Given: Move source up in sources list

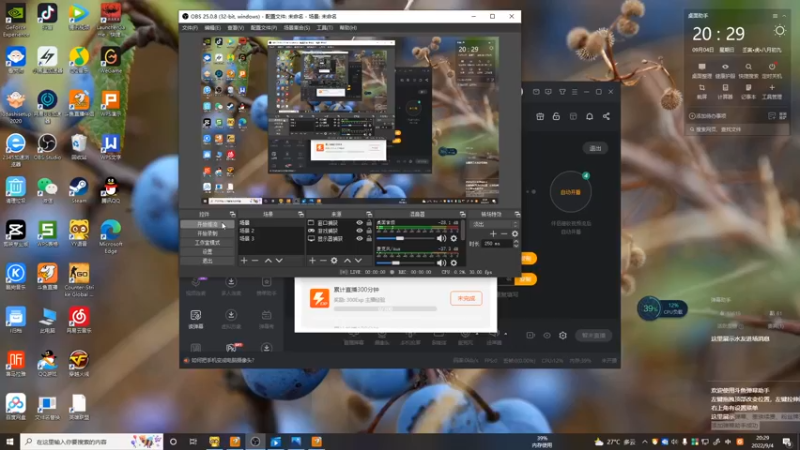Looking at the screenshot, I should coord(347,261).
